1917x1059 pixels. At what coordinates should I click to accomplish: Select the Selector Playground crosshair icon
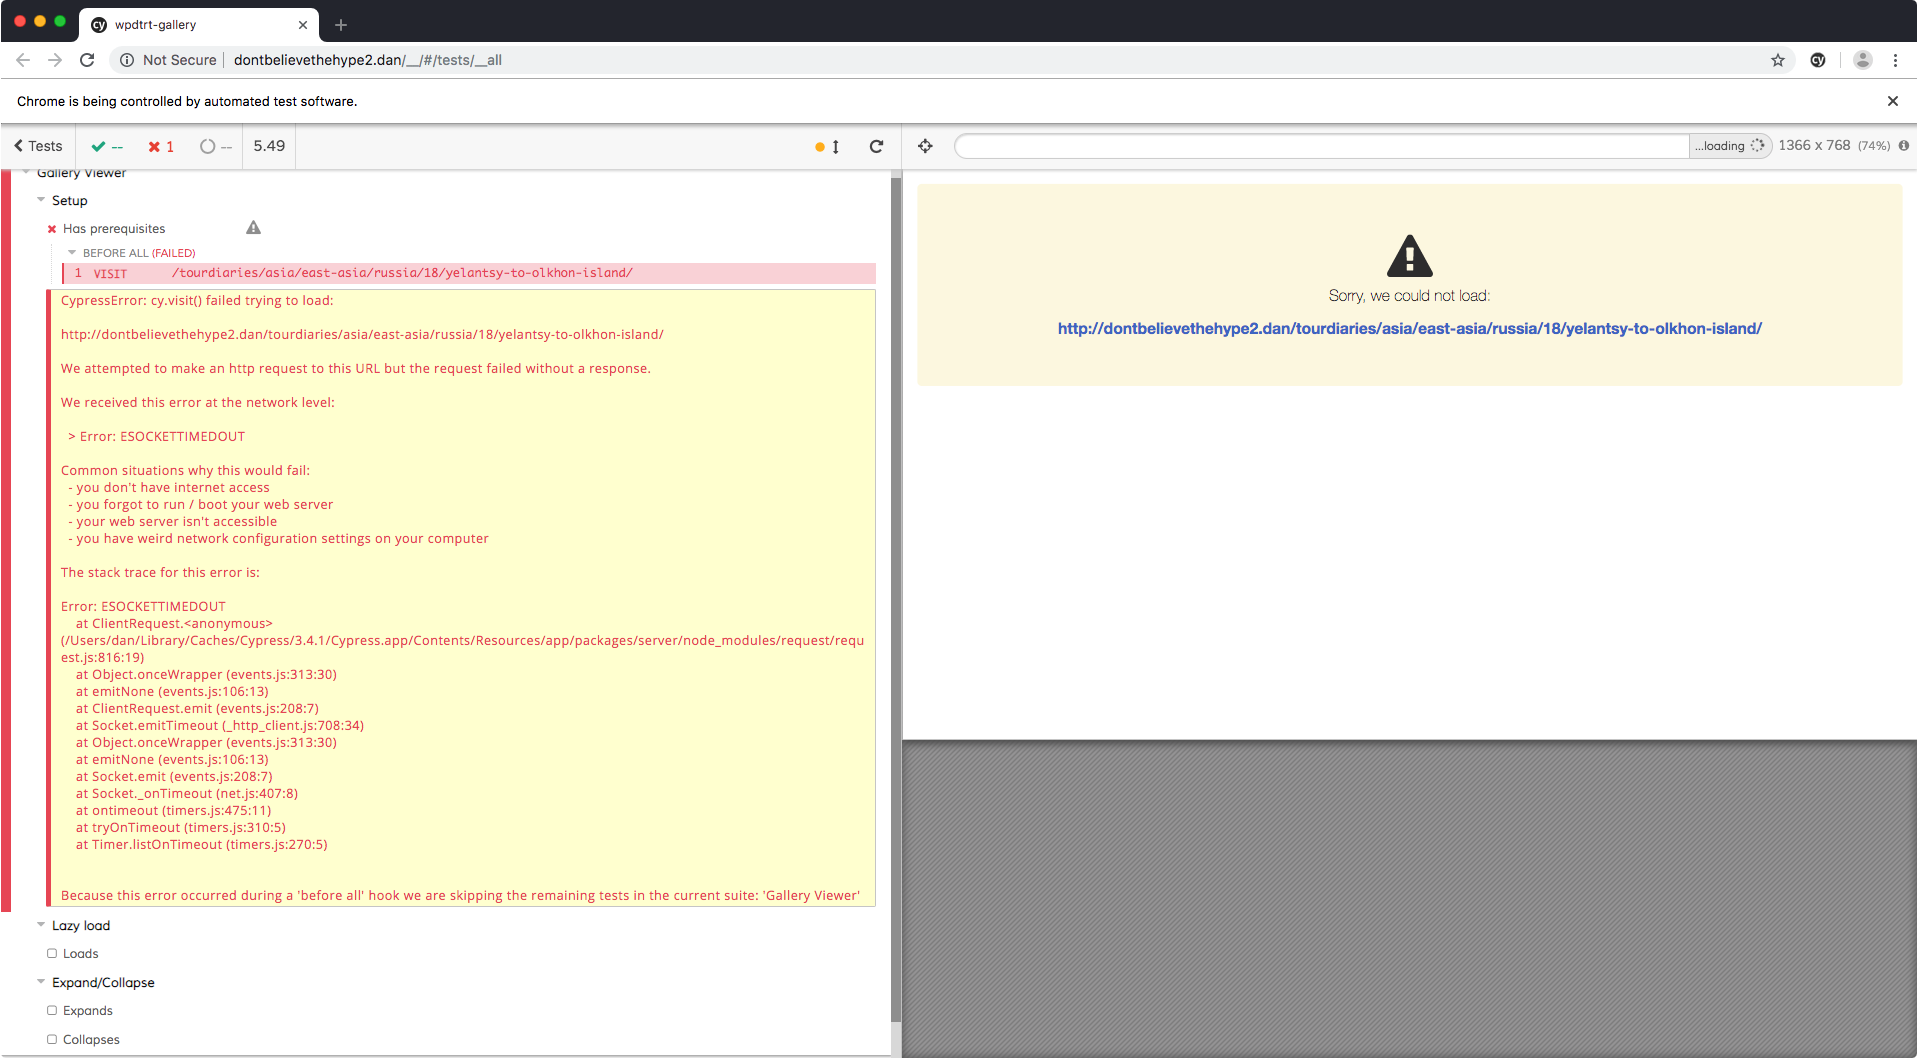(924, 146)
